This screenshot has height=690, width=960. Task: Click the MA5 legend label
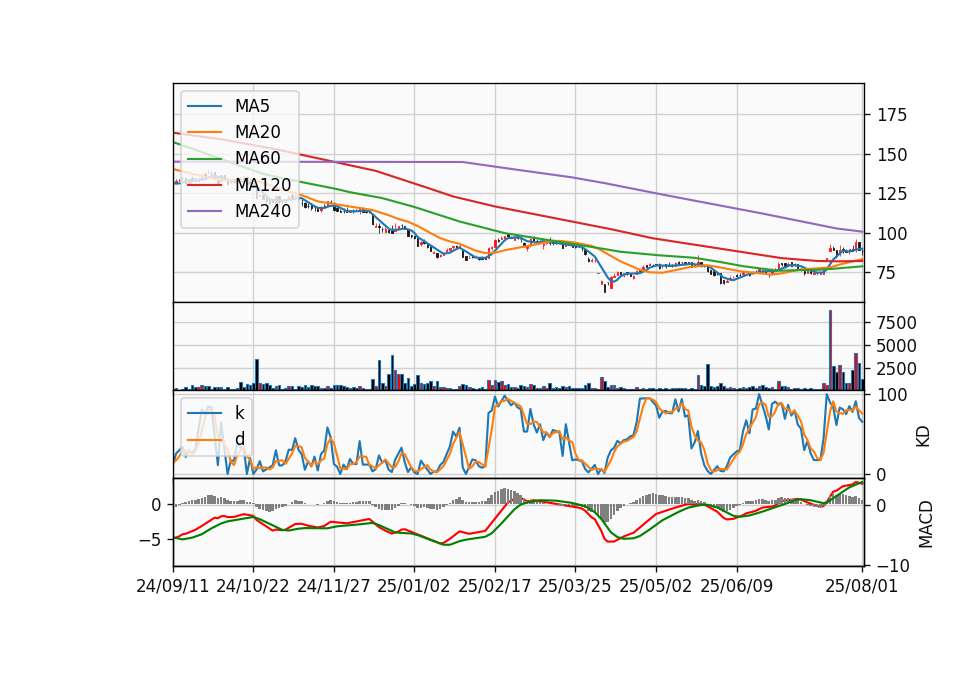[252, 106]
